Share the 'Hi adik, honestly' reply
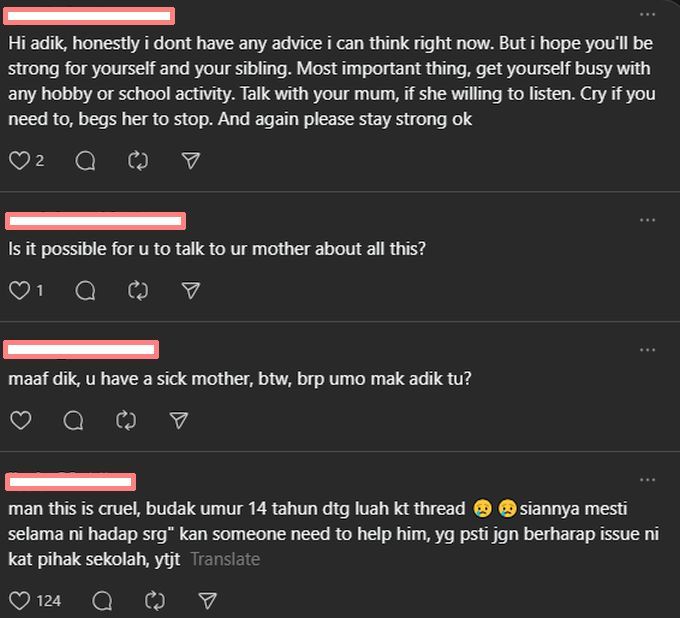The width and height of the screenshot is (680, 618). (x=190, y=160)
